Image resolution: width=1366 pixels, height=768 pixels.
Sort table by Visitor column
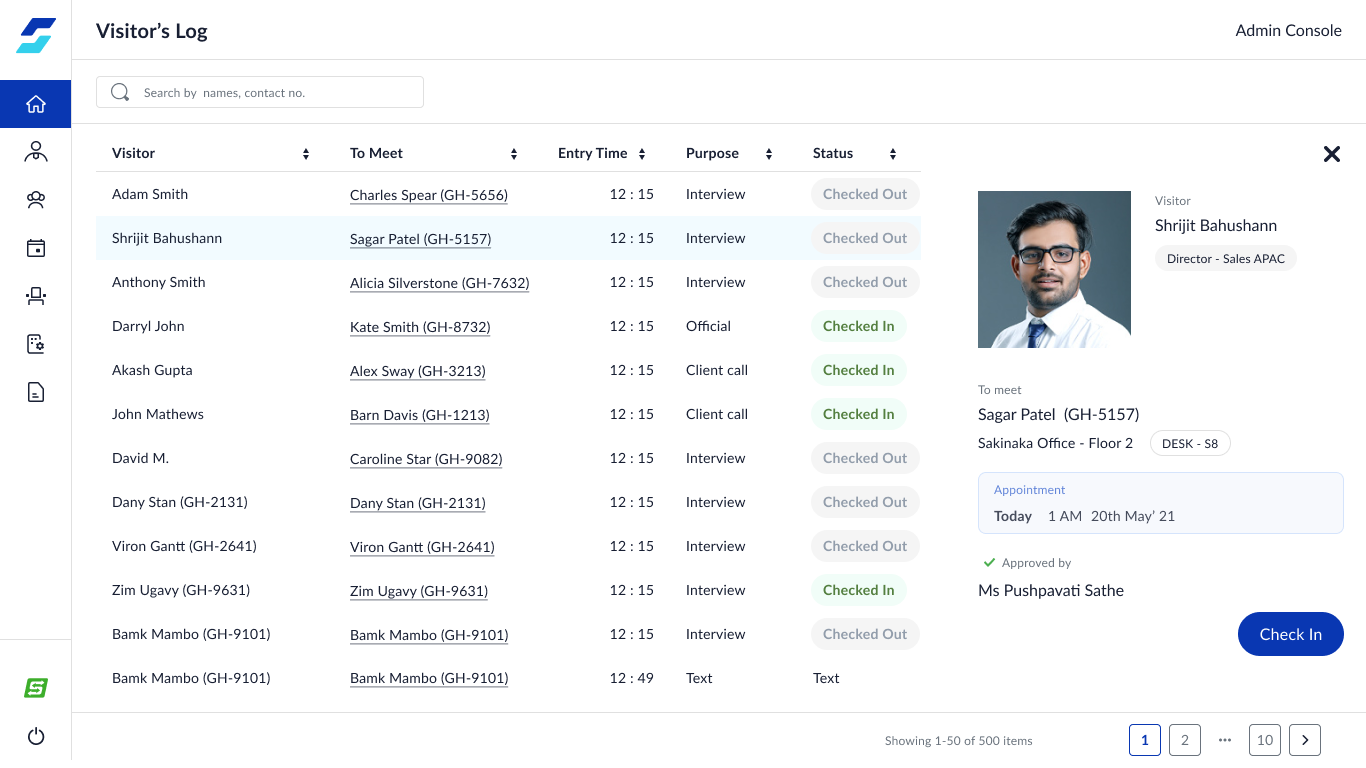tap(306, 154)
